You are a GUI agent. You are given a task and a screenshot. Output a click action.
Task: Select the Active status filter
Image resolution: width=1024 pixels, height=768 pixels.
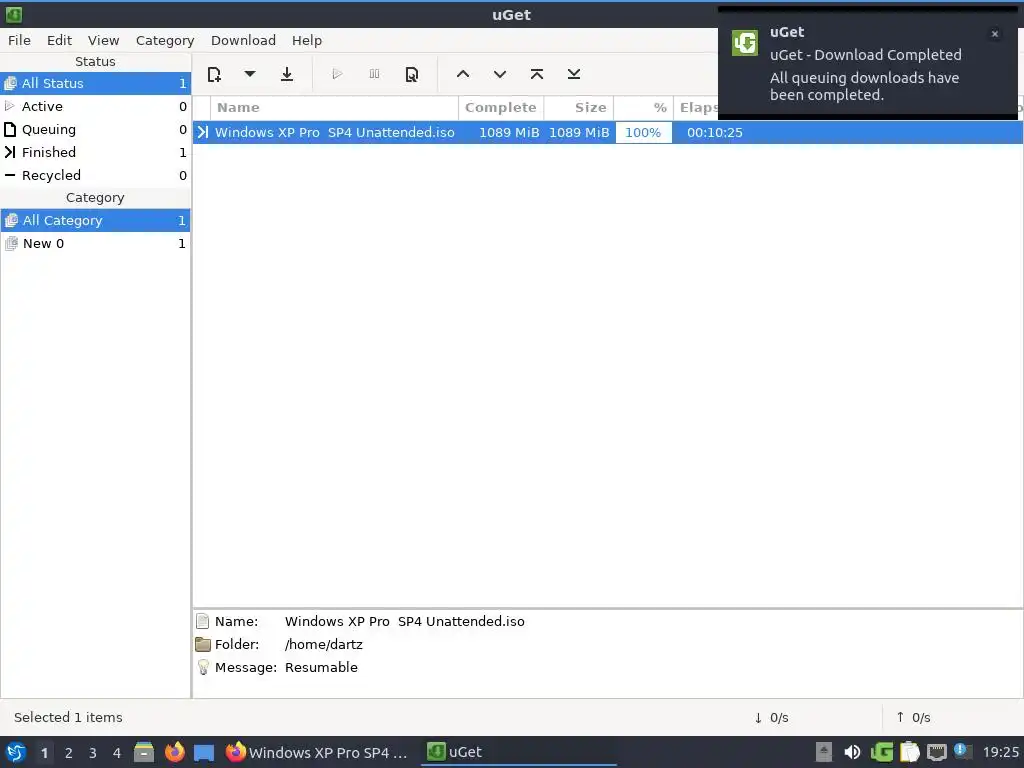[x=95, y=106]
